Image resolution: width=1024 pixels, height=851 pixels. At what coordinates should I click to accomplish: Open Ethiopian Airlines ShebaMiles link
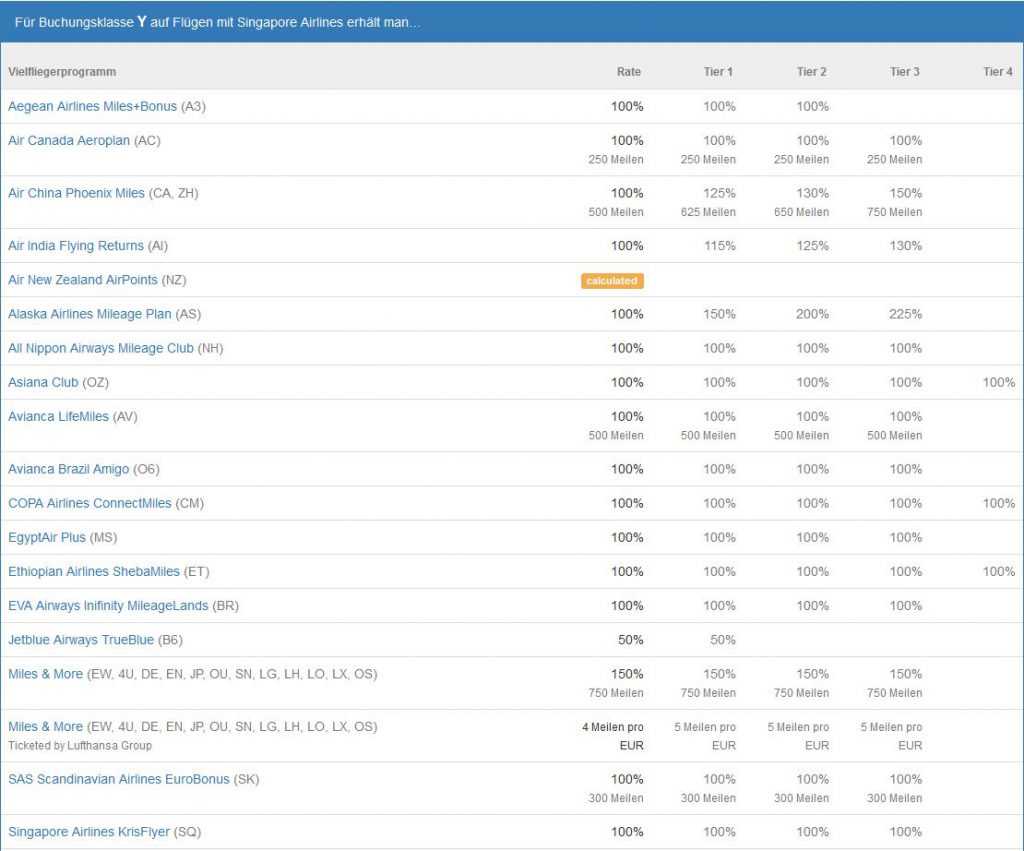(x=93, y=571)
